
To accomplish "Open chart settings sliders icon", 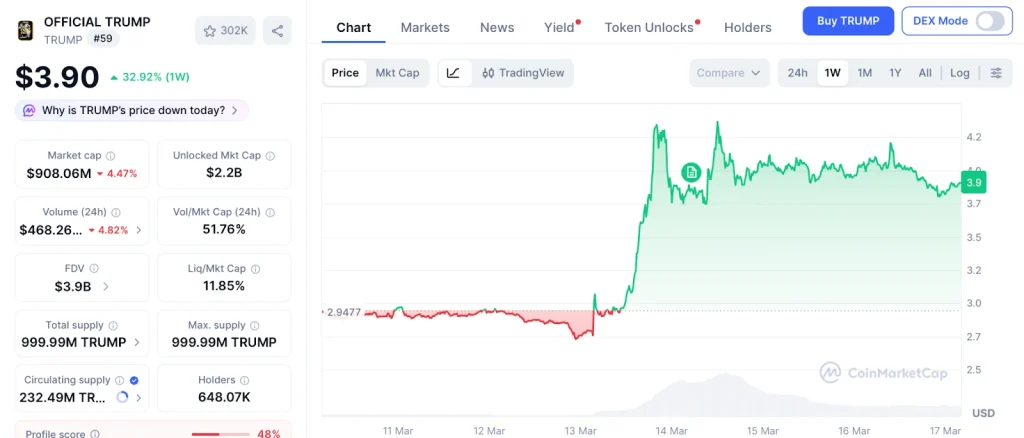I will point(996,73).
